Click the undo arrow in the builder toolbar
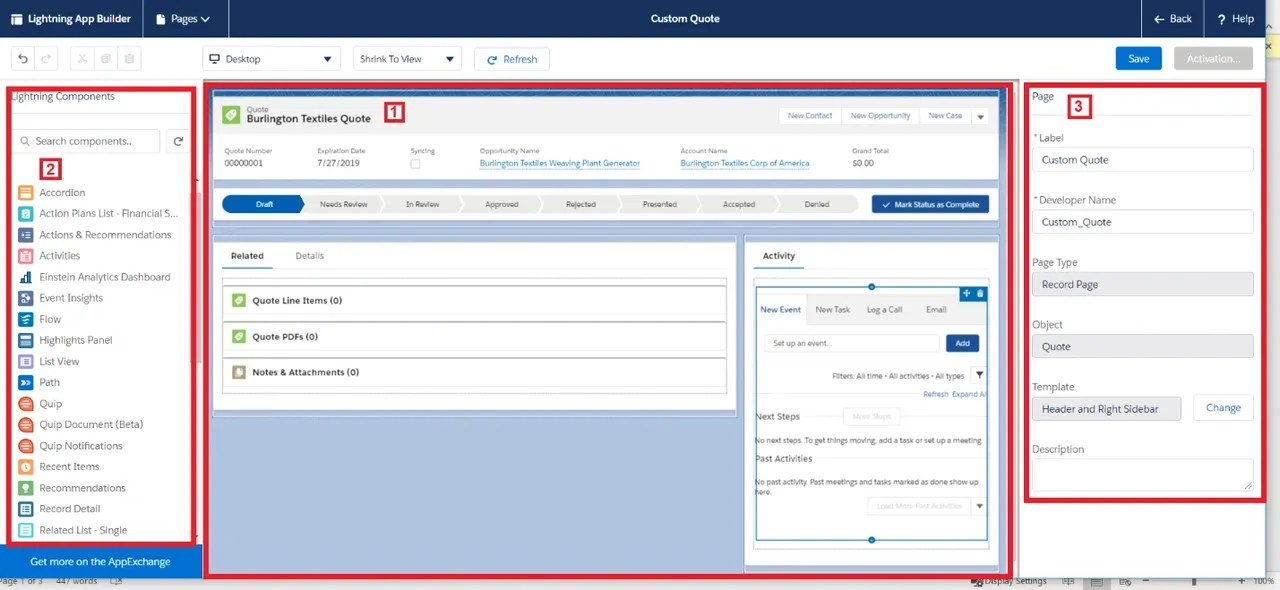 [22, 58]
